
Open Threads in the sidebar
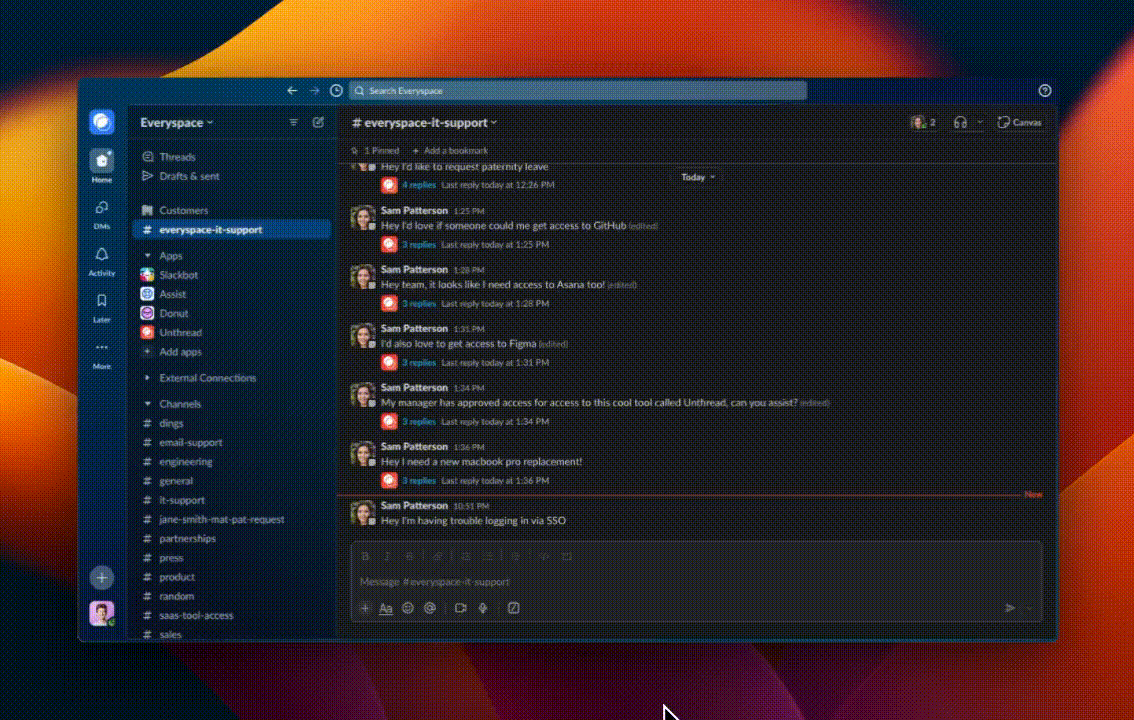177,157
